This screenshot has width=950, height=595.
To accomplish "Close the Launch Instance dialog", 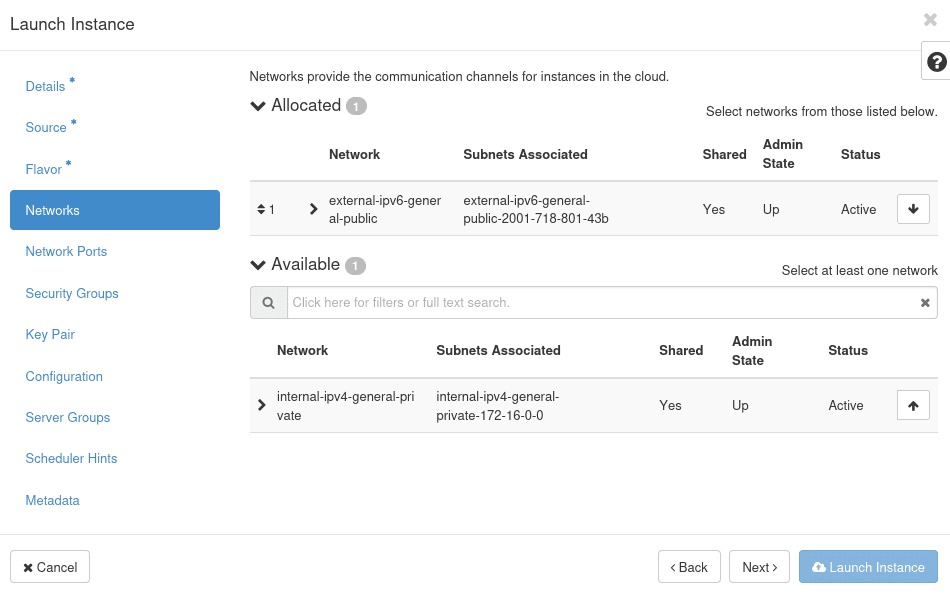I will pos(930,20).
